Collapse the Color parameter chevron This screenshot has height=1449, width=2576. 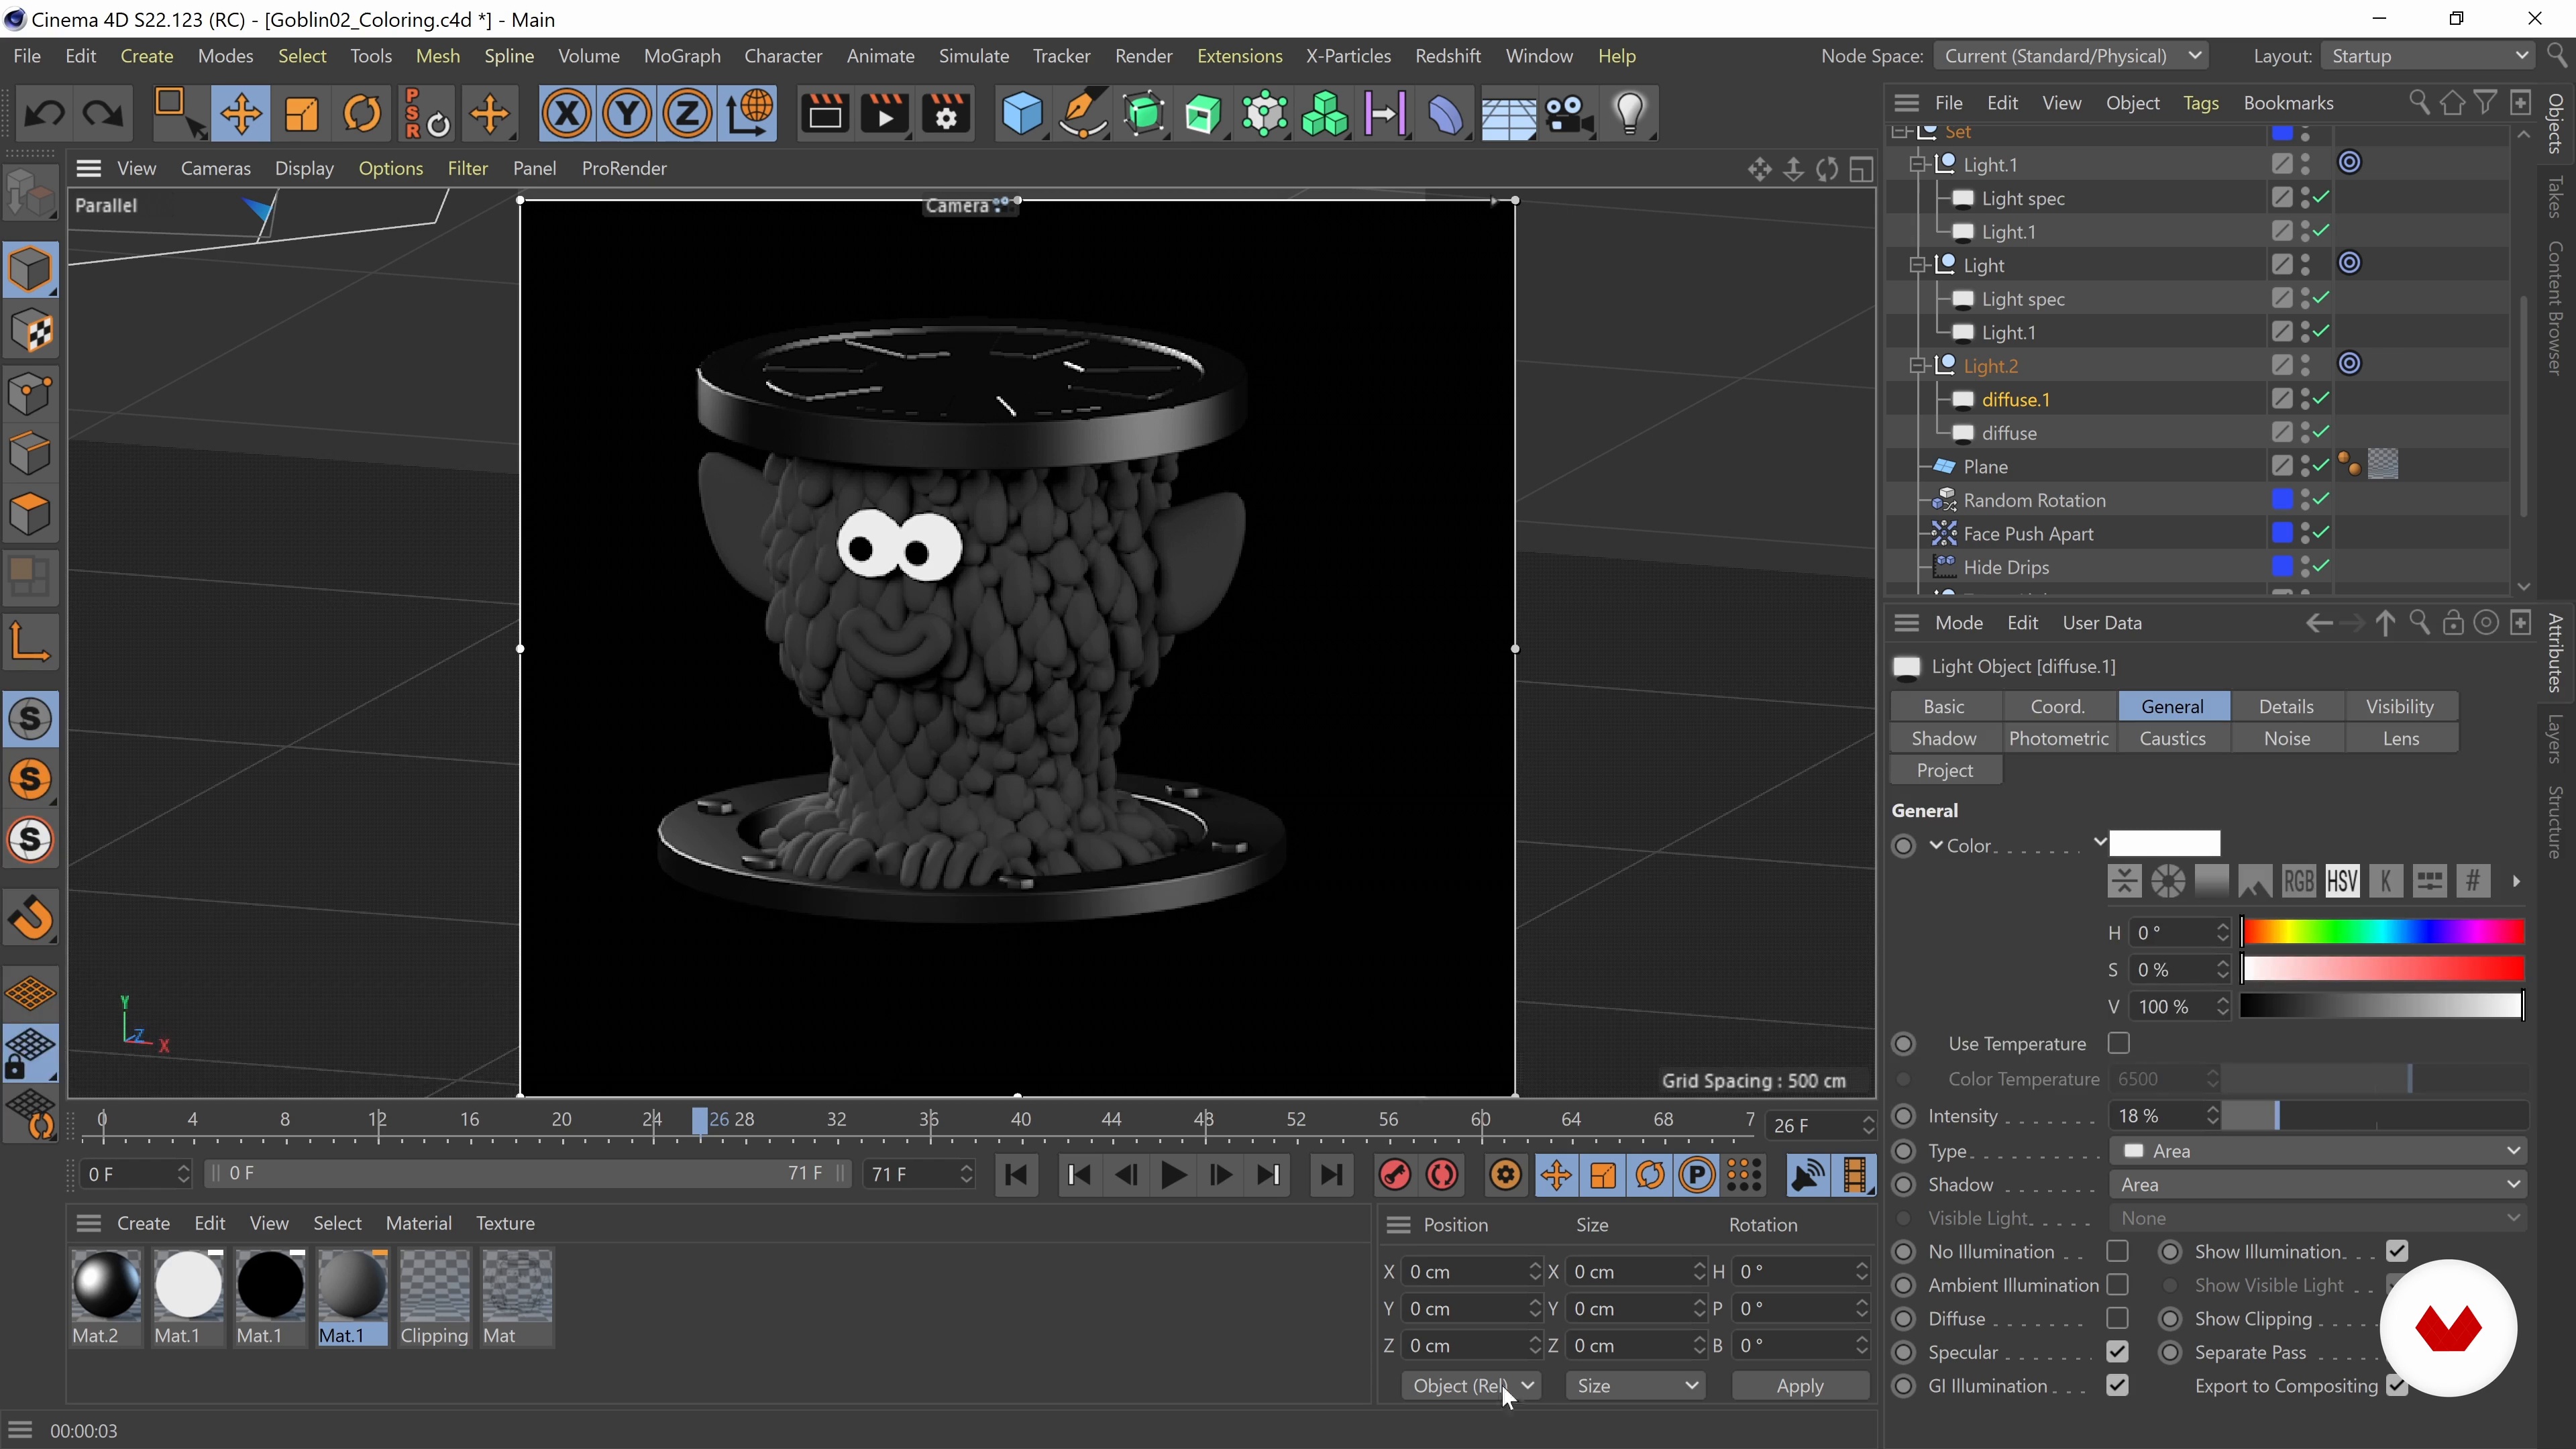pyautogui.click(x=1937, y=845)
